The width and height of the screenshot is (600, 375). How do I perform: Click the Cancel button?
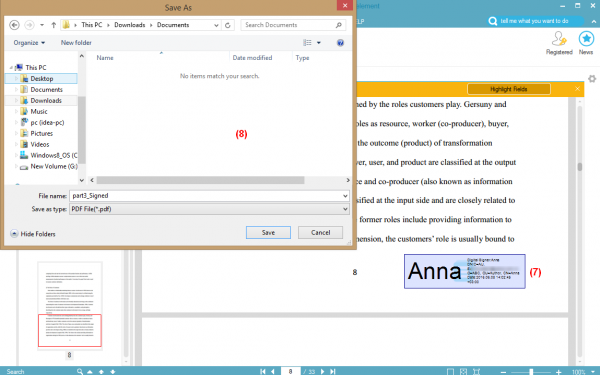(x=320, y=233)
